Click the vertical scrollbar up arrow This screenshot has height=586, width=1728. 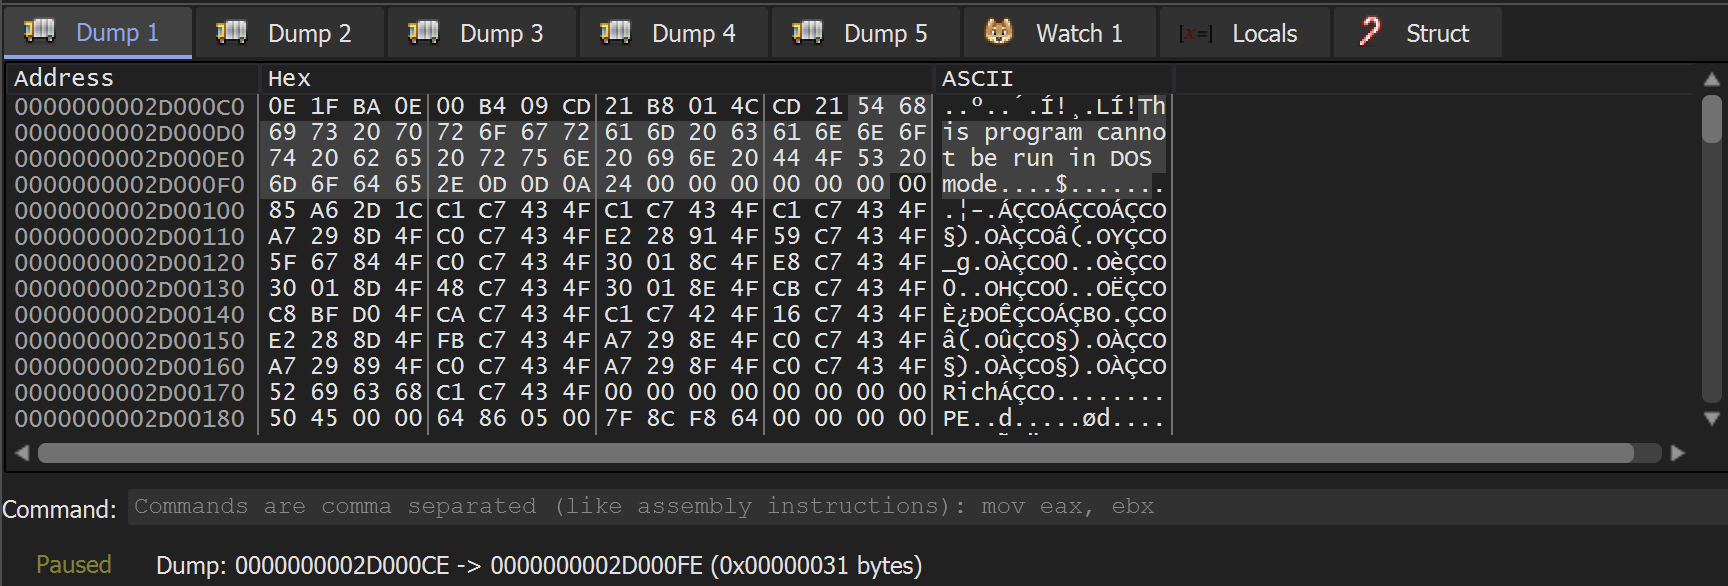coord(1711,79)
